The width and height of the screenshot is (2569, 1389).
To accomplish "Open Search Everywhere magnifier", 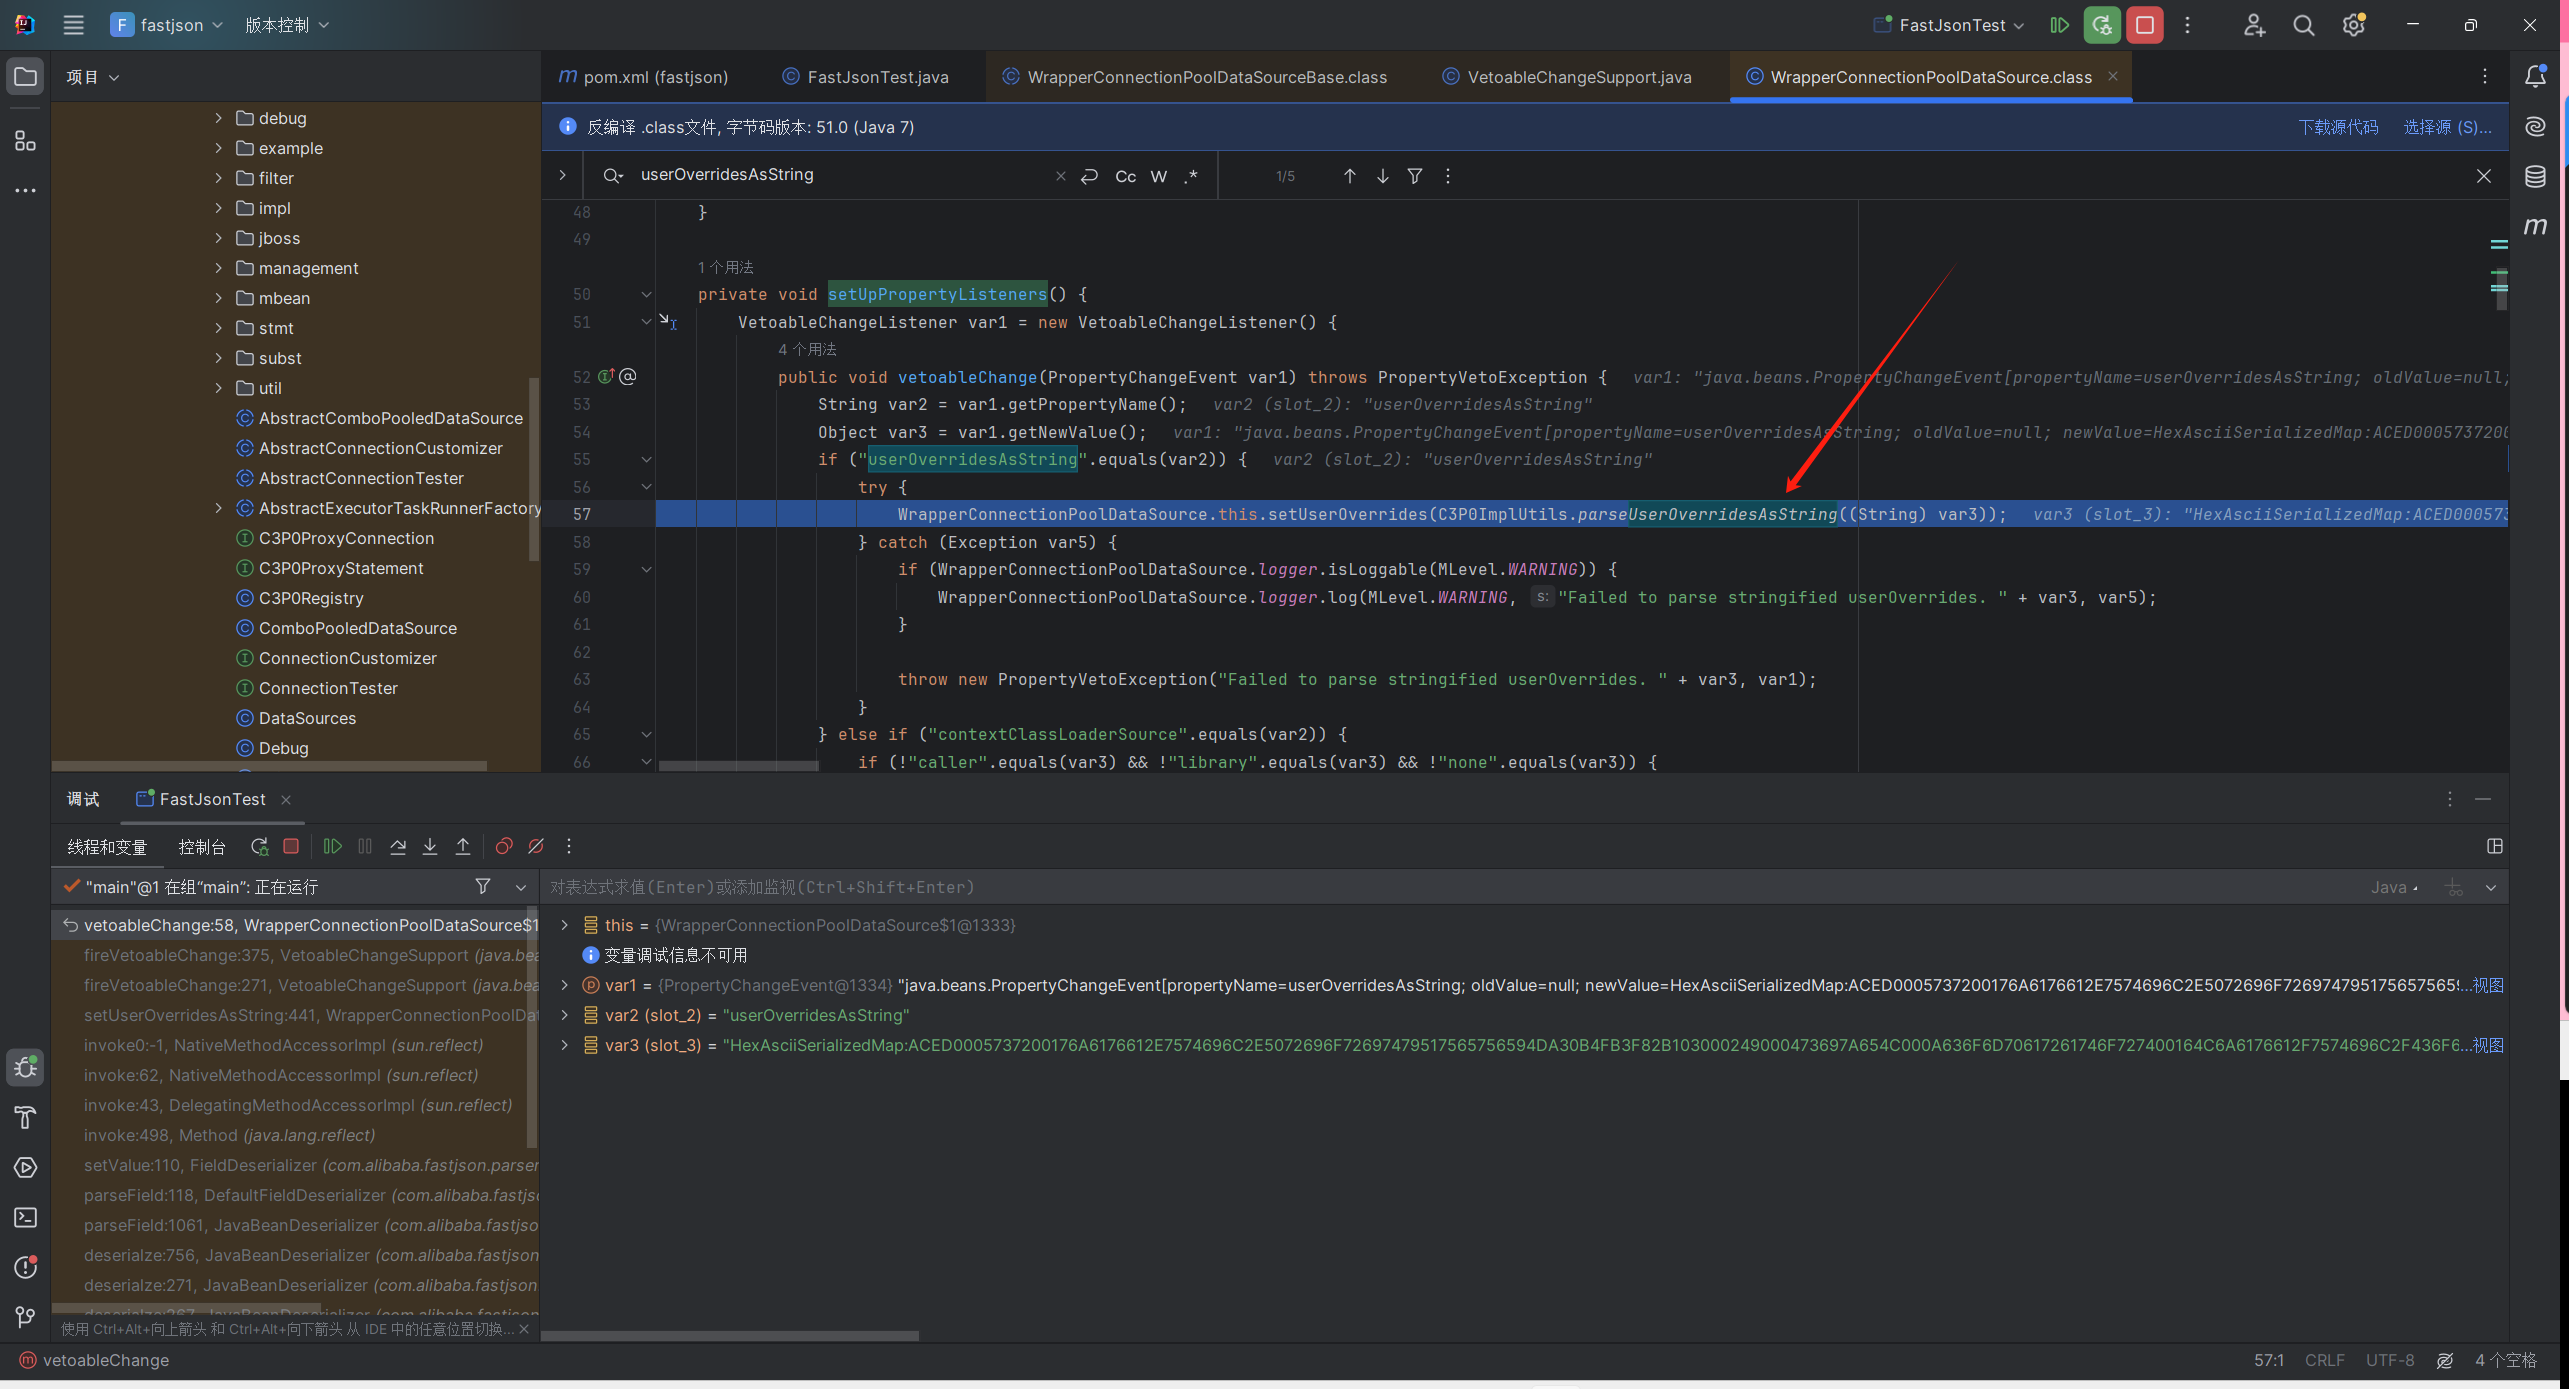I will [2304, 25].
